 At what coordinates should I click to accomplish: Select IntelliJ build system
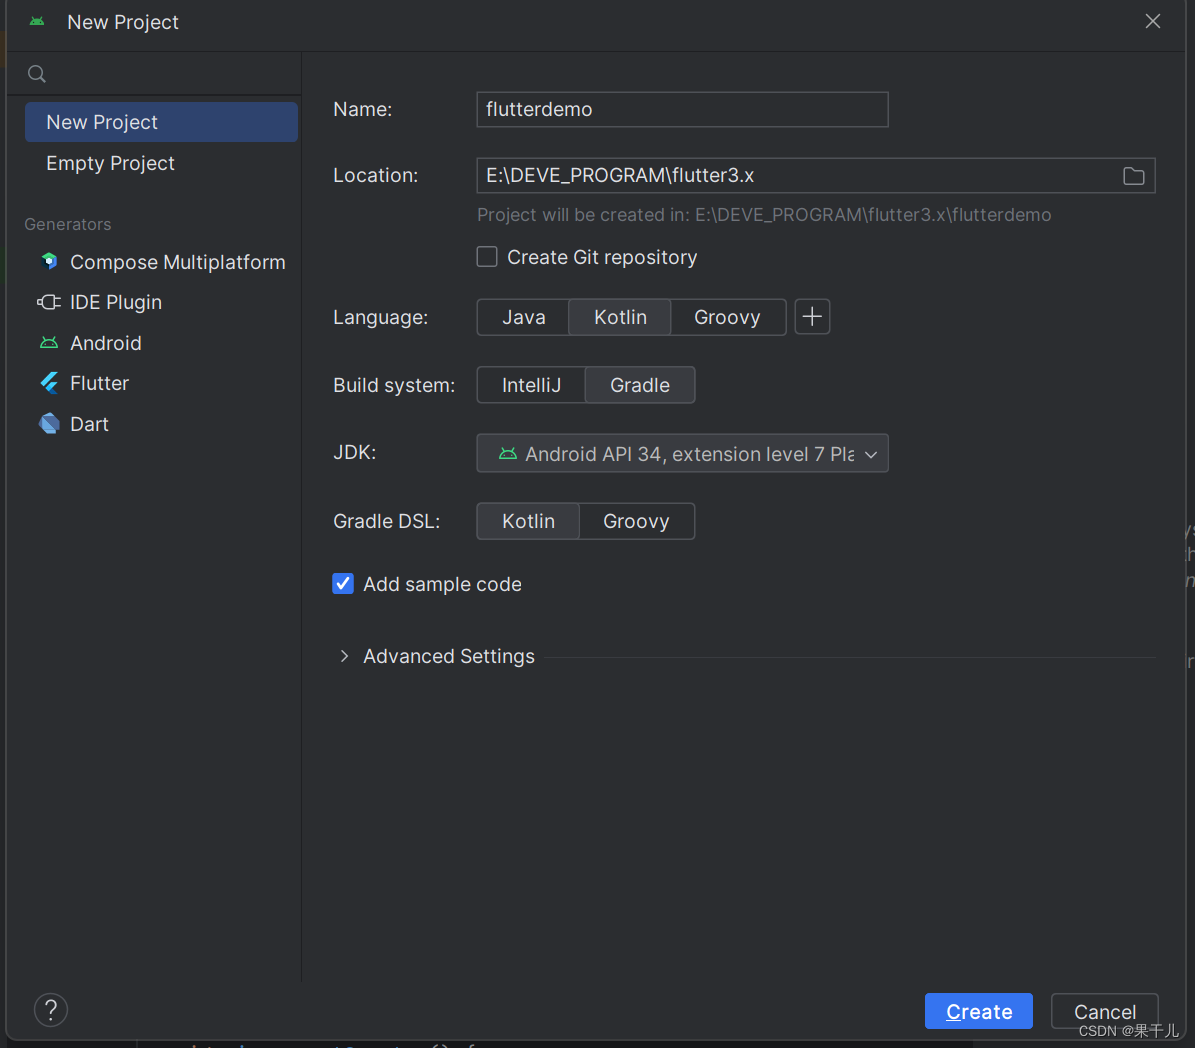[x=531, y=385]
